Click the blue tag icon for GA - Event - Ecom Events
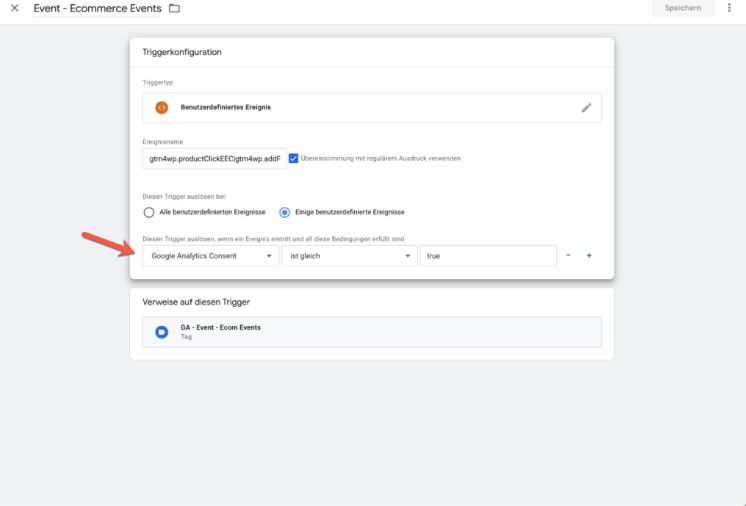Viewport: 746px width, 506px height. pyautogui.click(x=162, y=332)
